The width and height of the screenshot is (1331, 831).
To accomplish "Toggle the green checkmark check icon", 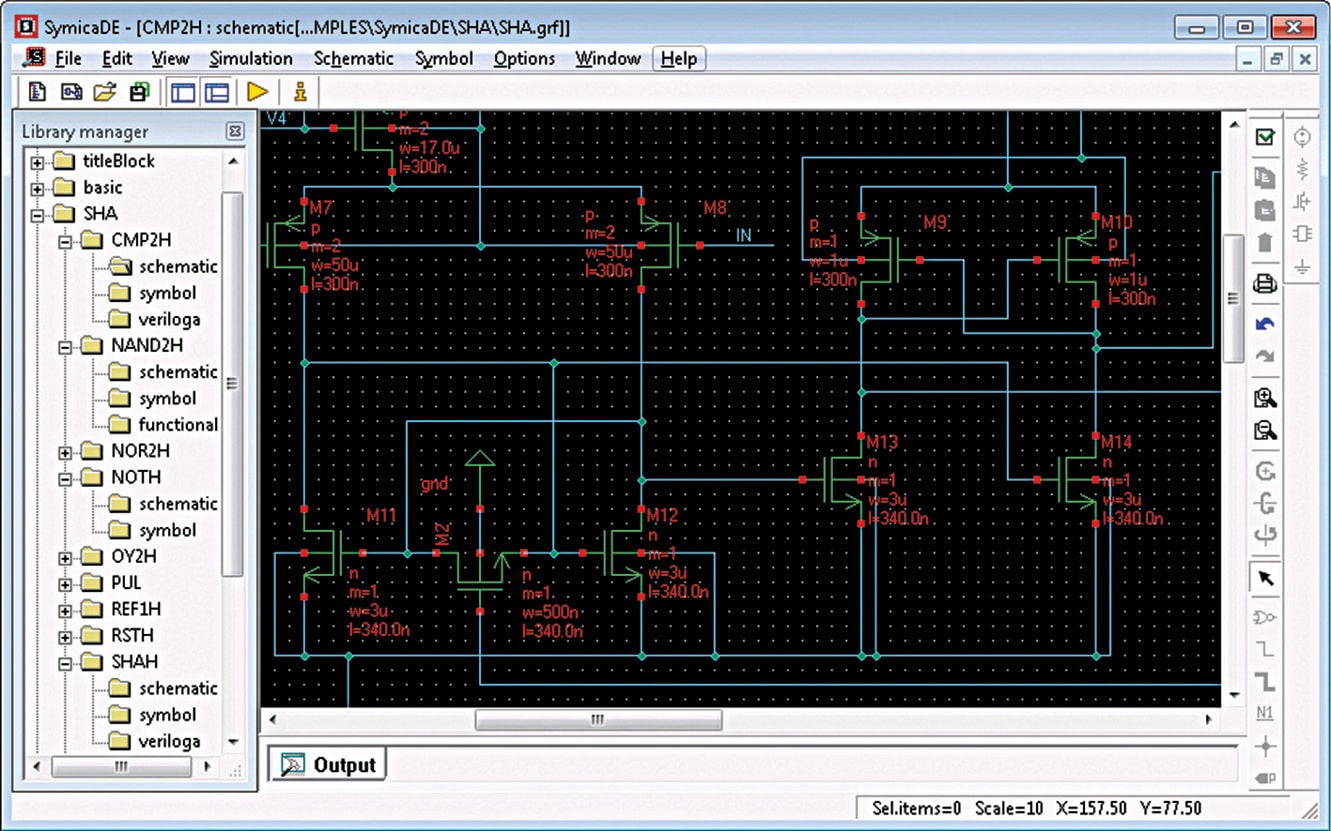I will [1265, 137].
